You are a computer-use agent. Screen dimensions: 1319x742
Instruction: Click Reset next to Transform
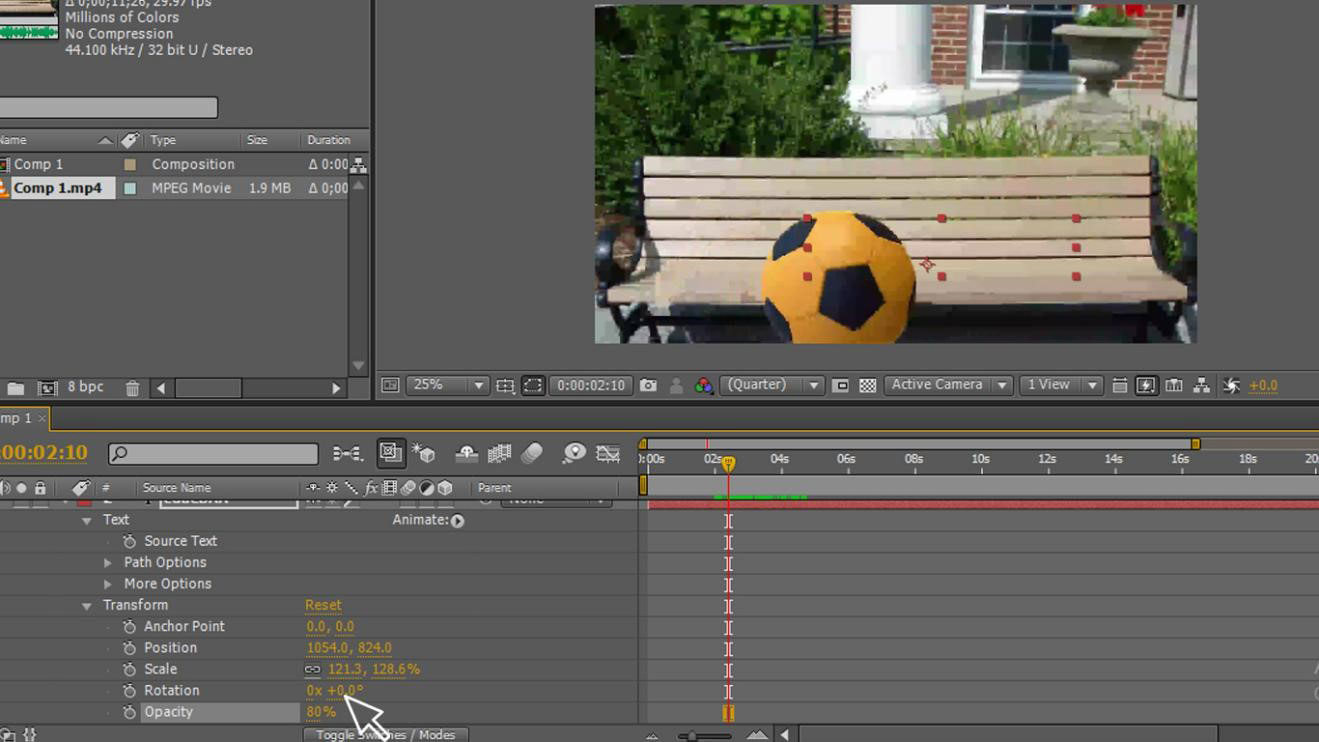coord(323,606)
